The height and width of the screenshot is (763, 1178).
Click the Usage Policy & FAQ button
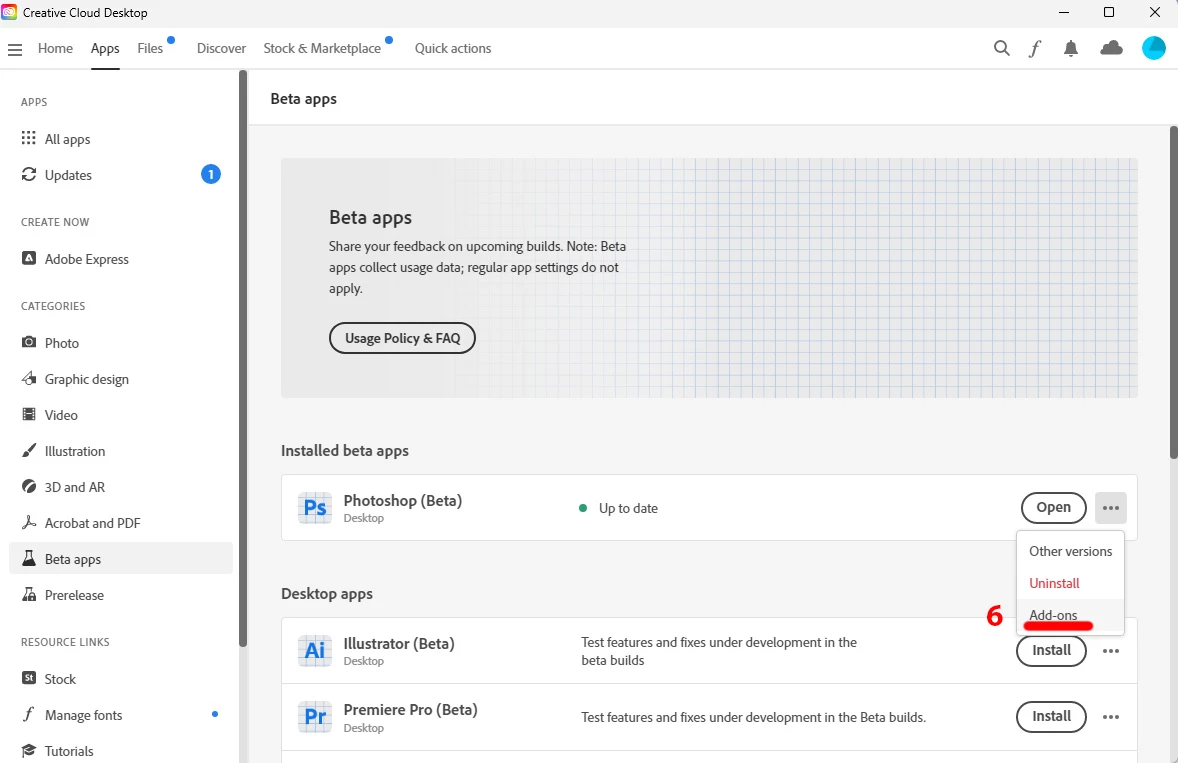pos(402,338)
